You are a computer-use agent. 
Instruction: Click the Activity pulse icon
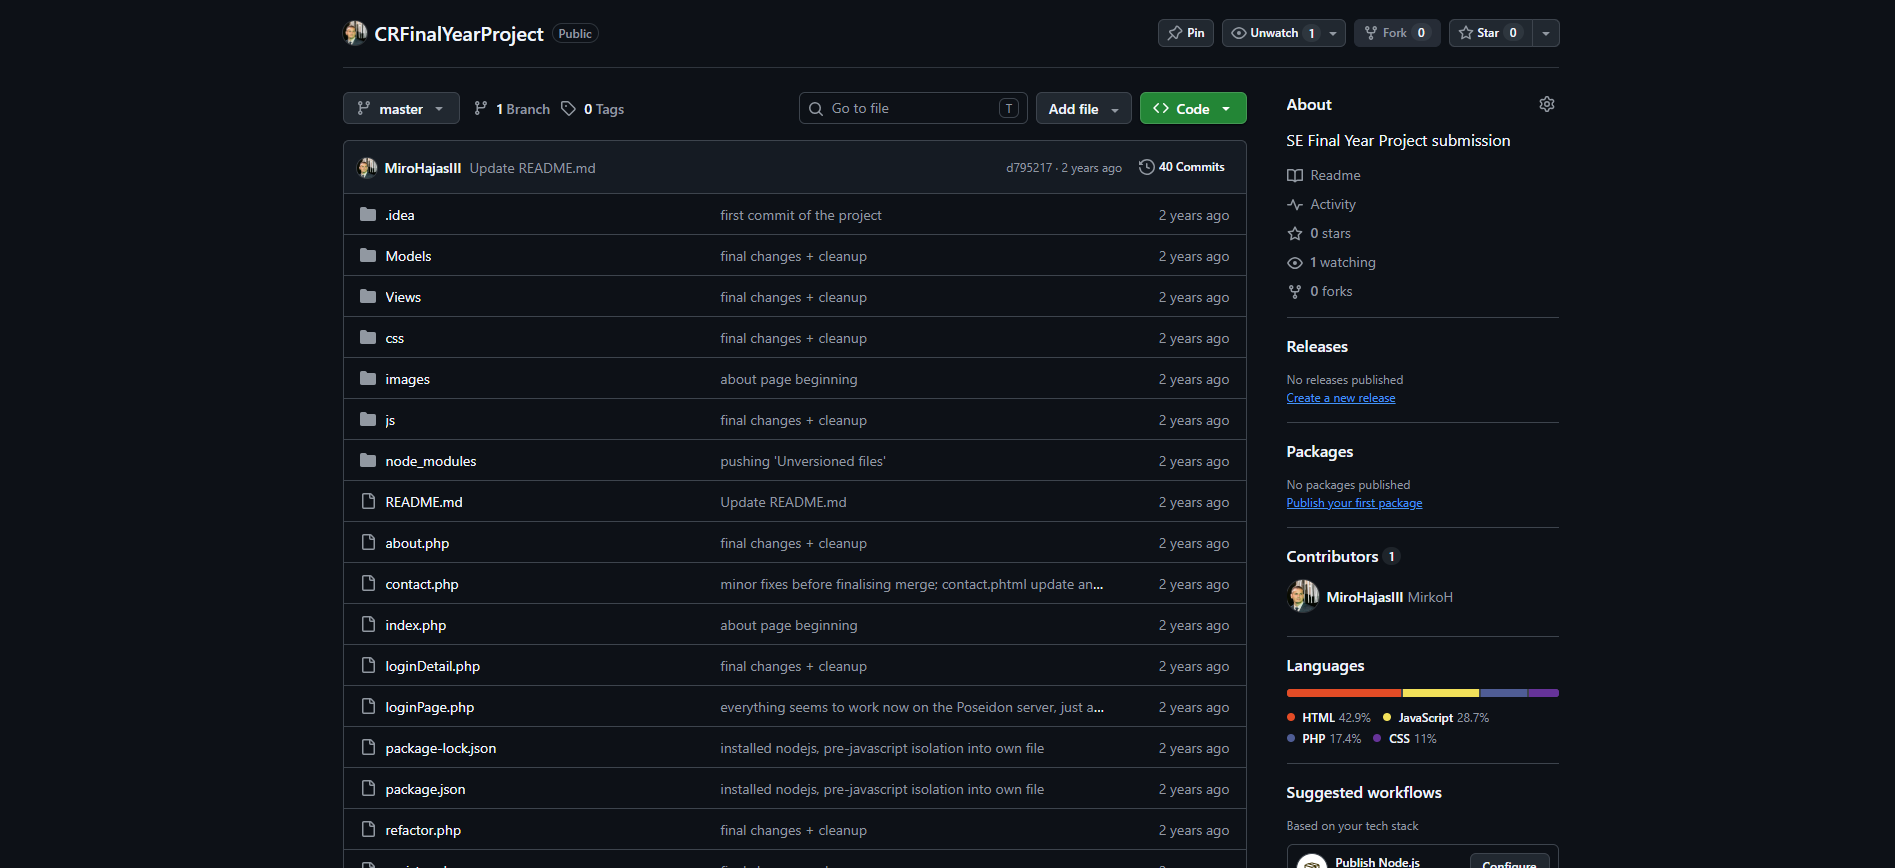click(x=1295, y=204)
